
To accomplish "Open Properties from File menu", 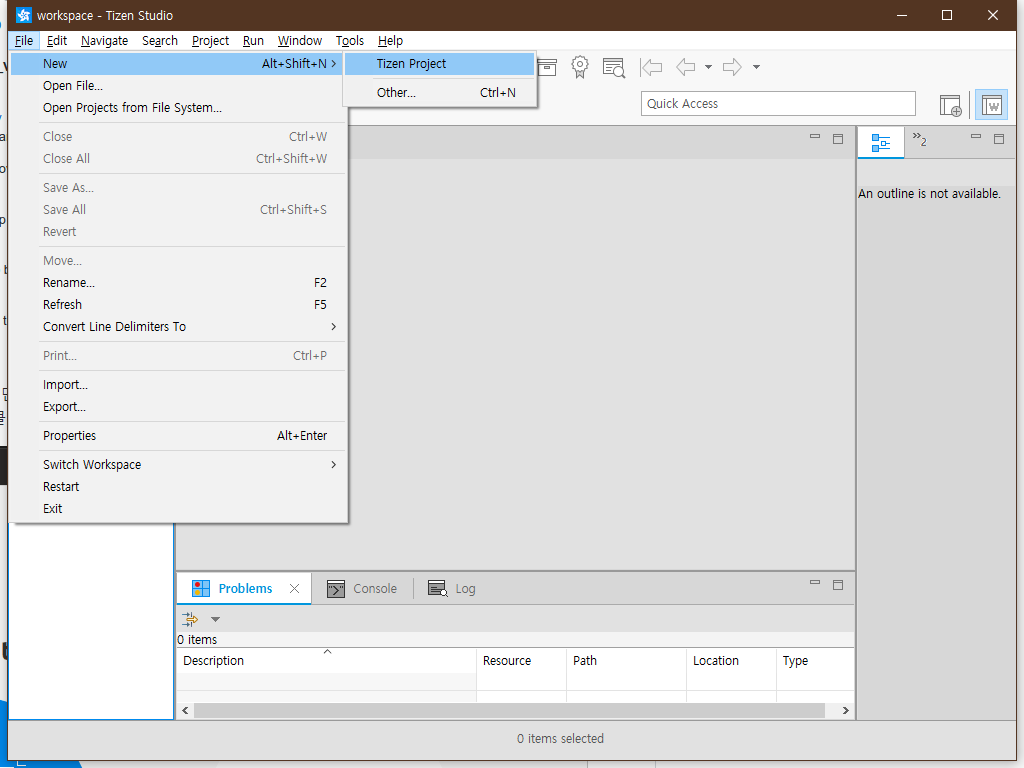I will (x=178, y=436).
